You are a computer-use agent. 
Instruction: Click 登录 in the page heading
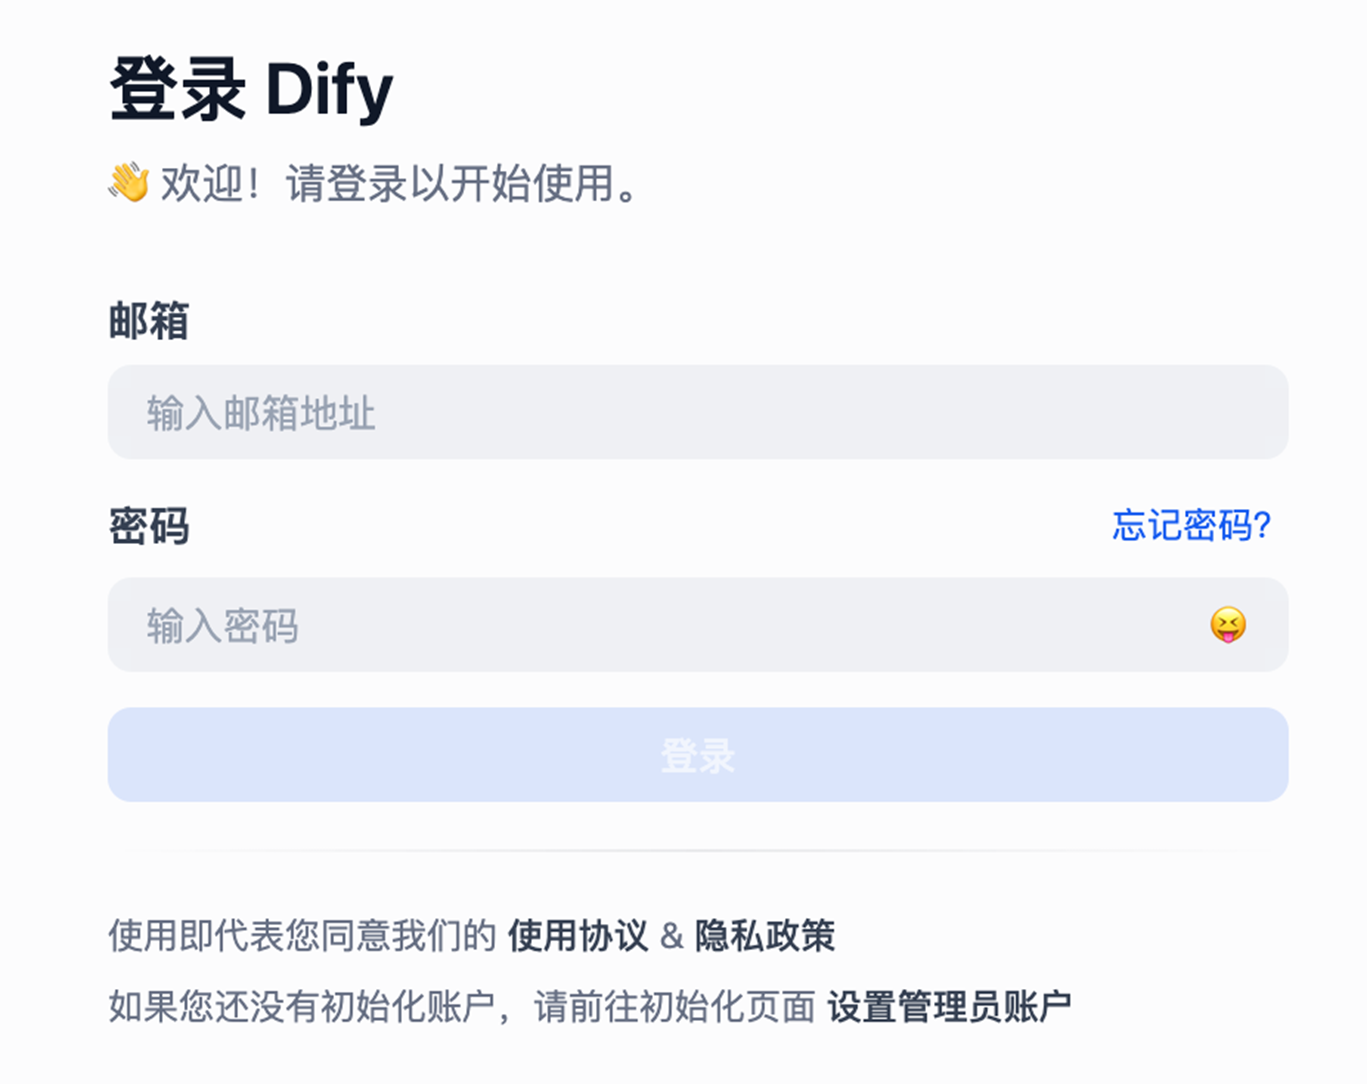177,90
